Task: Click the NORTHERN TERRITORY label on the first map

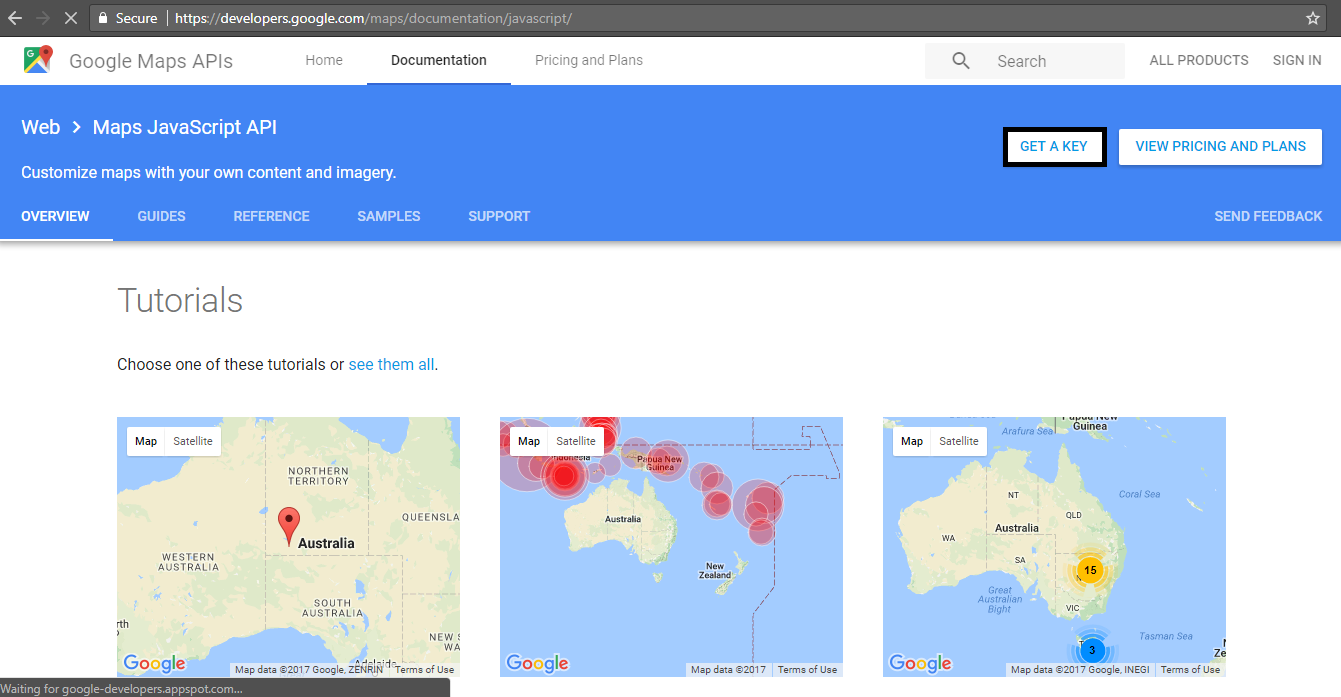Action: point(318,475)
